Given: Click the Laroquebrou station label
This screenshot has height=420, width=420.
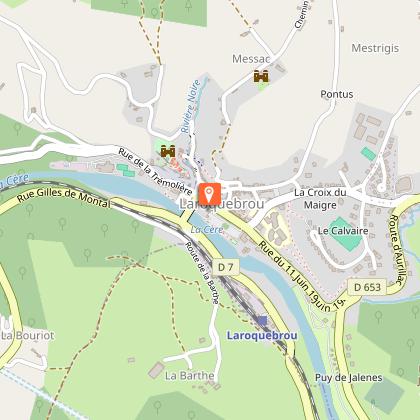Looking at the screenshot, I should click(x=262, y=335).
